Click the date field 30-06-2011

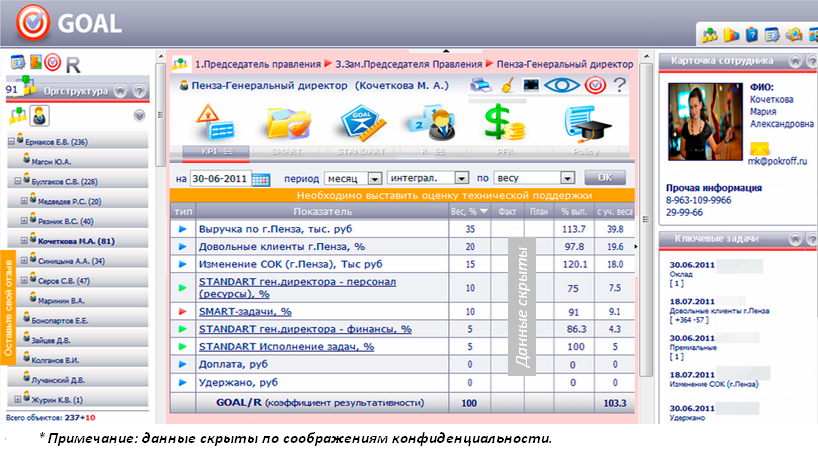220,179
